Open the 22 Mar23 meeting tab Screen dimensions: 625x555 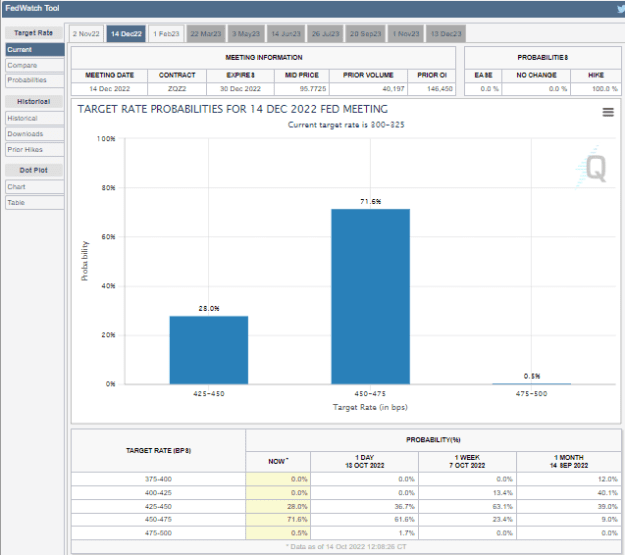[x=206, y=34]
